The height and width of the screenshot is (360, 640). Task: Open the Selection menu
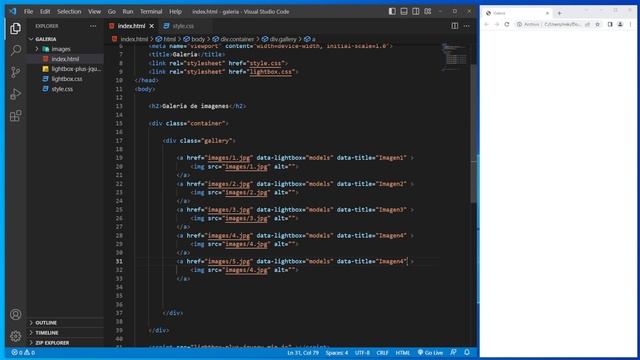tap(69, 11)
